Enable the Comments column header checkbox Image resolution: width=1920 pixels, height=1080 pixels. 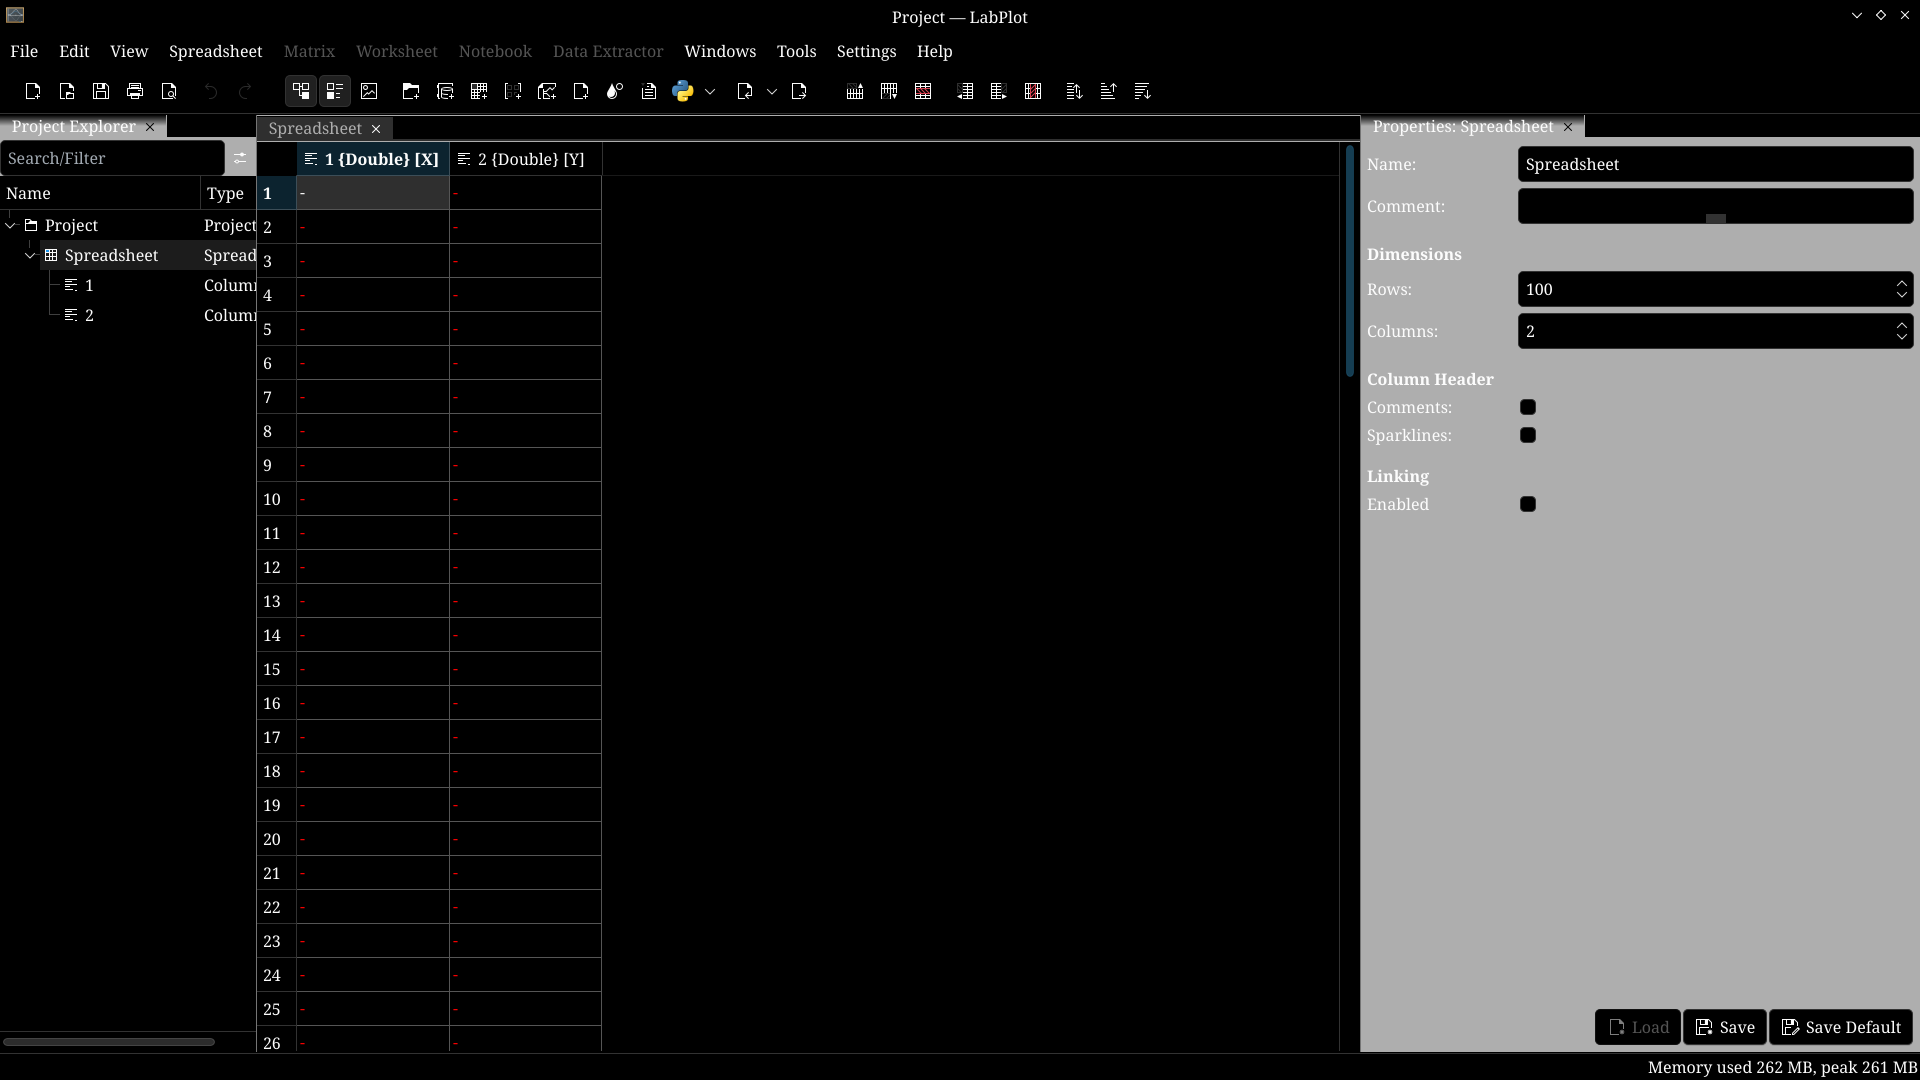tap(1527, 407)
